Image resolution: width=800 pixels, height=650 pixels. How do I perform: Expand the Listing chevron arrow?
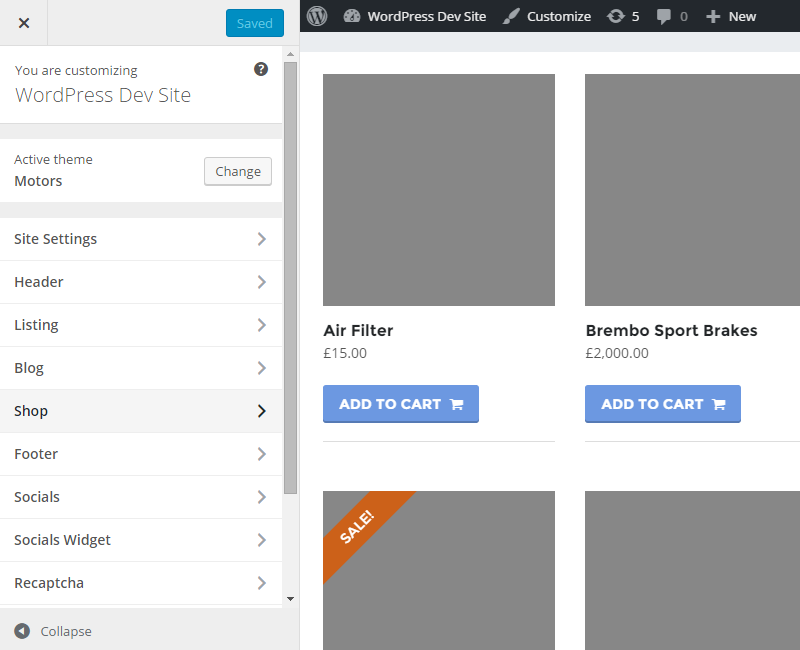[262, 325]
